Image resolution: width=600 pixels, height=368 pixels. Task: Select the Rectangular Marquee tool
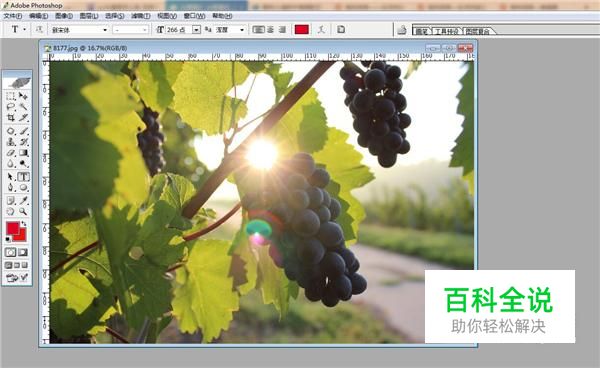point(11,96)
